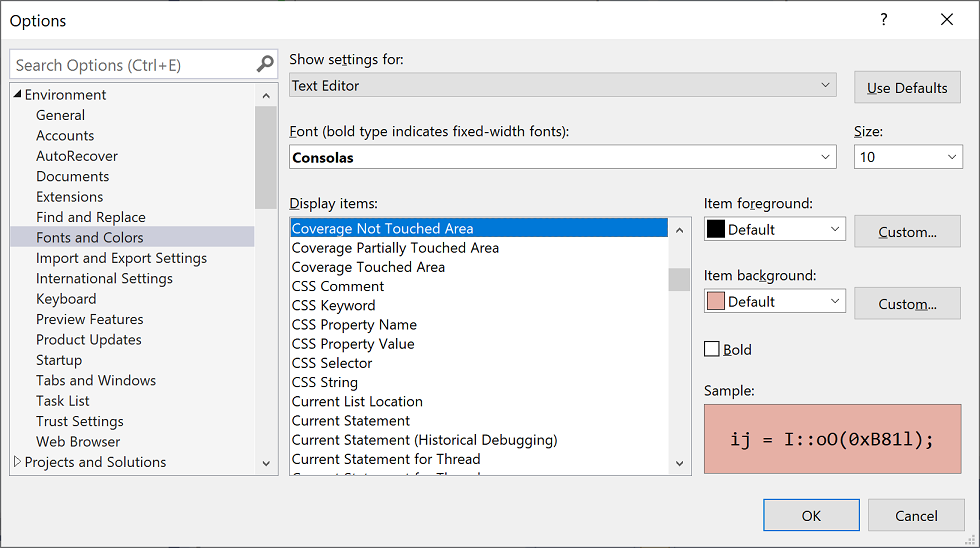980x548 pixels.
Task: Select Accounts in the options tree
Action: [x=65, y=136]
